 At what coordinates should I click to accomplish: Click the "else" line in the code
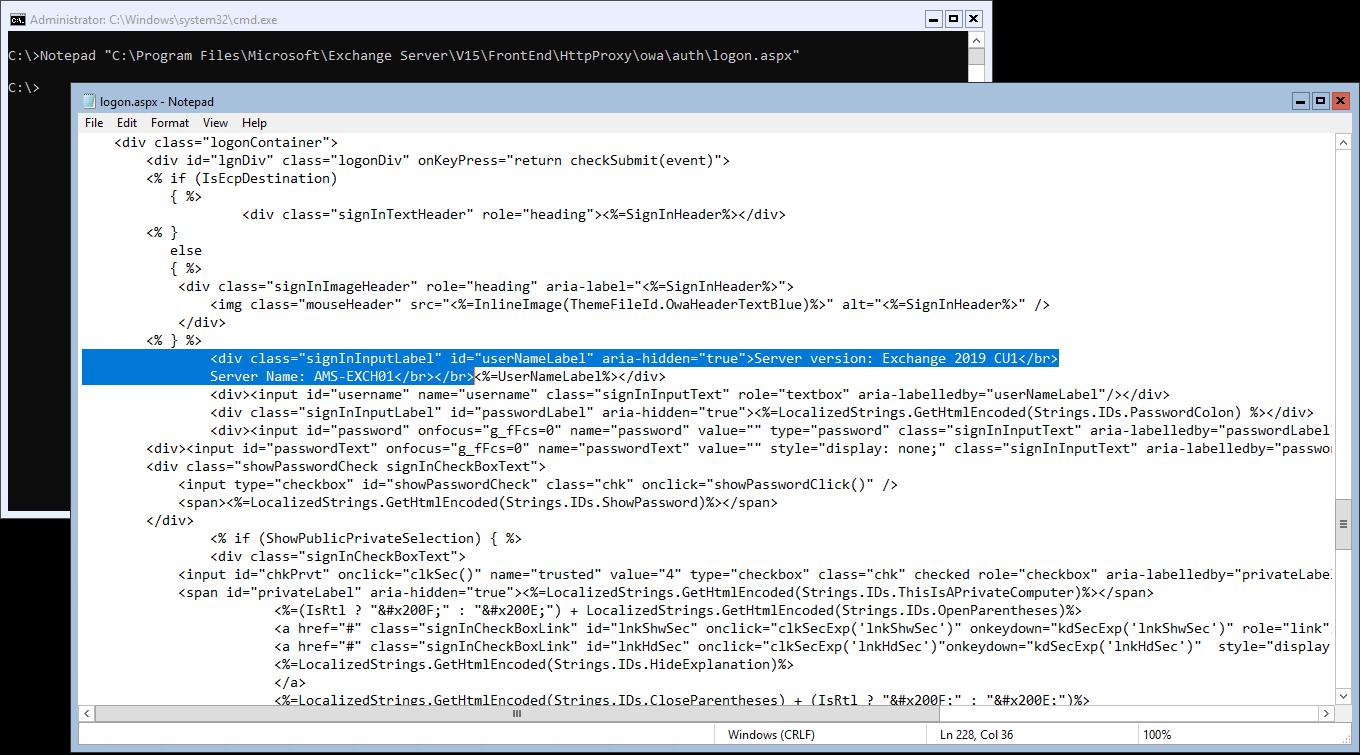coord(186,251)
